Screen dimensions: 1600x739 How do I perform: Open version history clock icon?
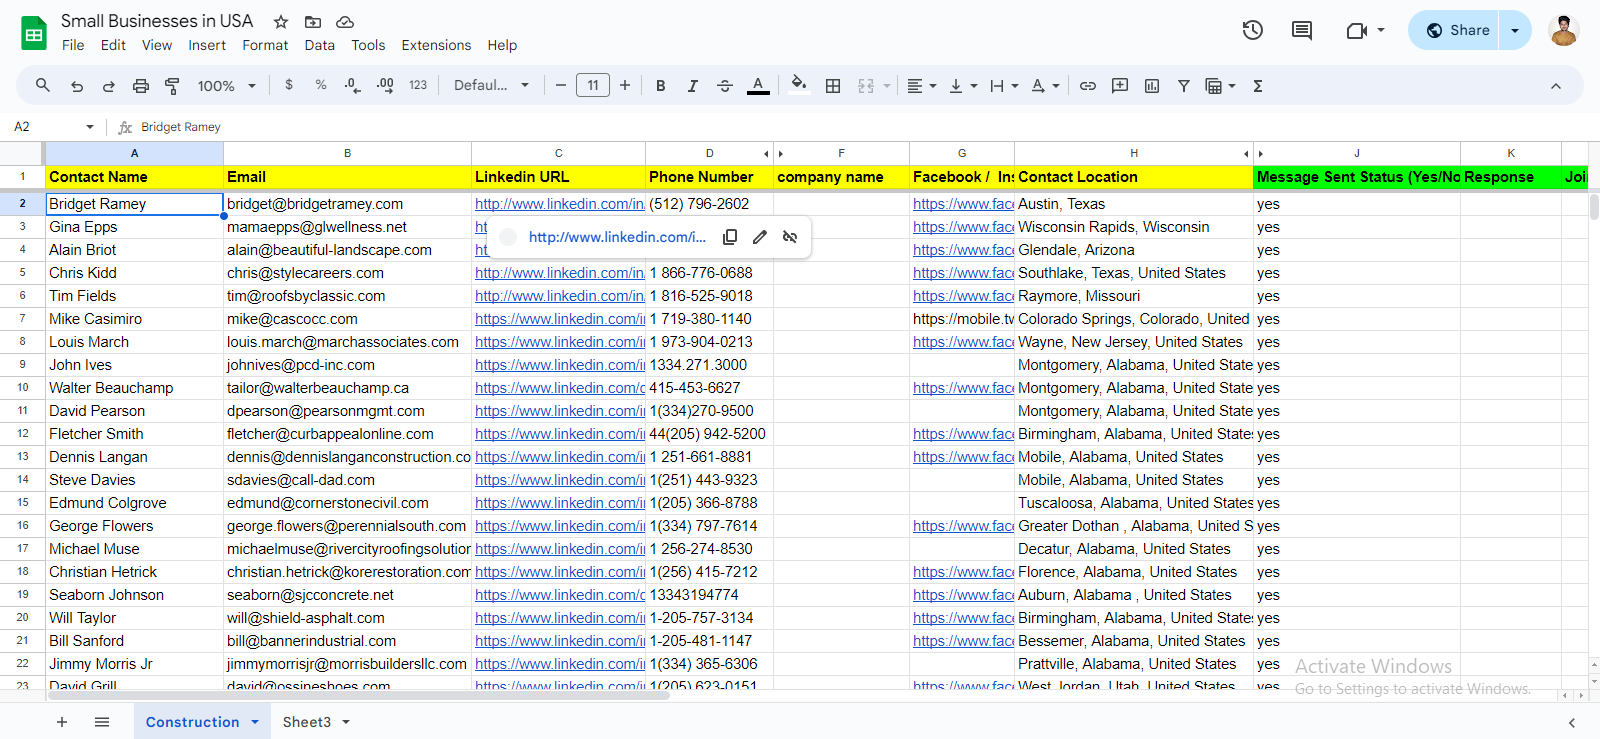pos(1252,30)
